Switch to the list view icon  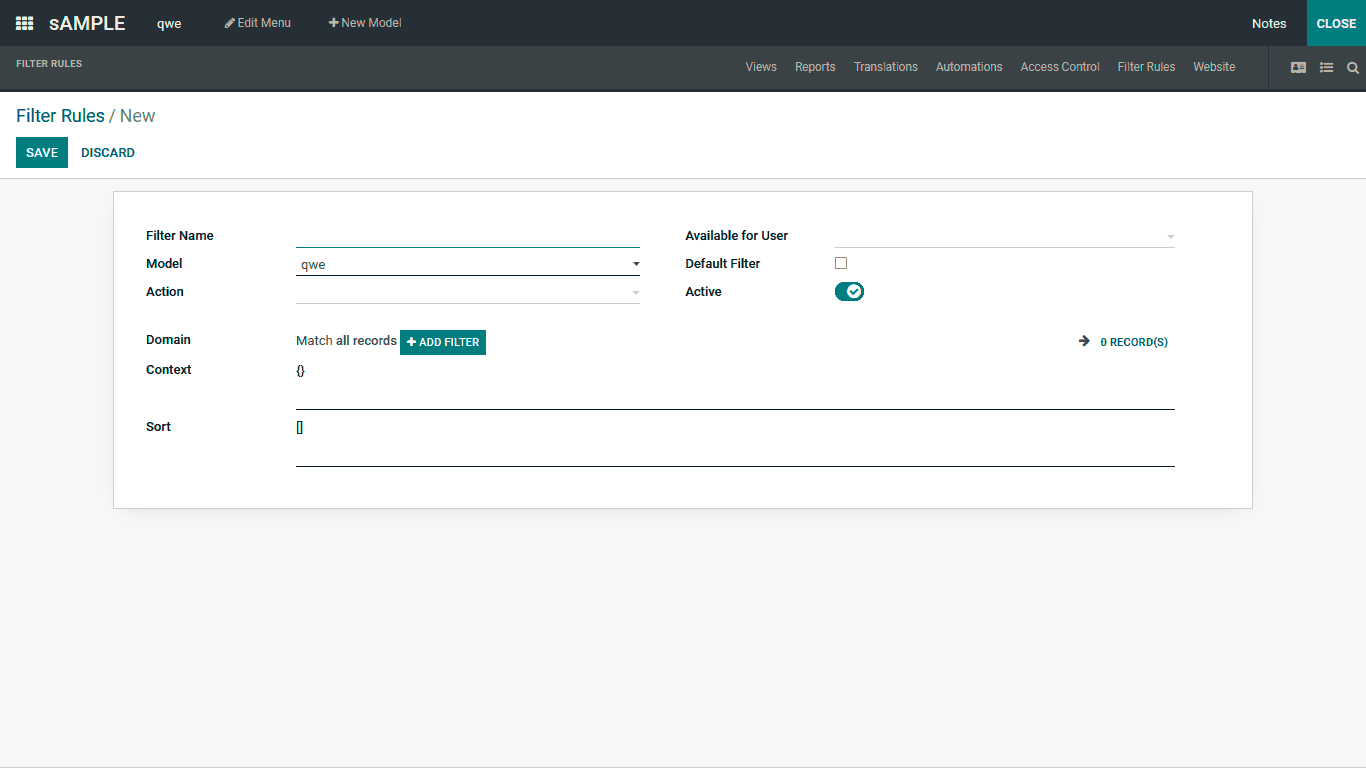(x=1326, y=67)
